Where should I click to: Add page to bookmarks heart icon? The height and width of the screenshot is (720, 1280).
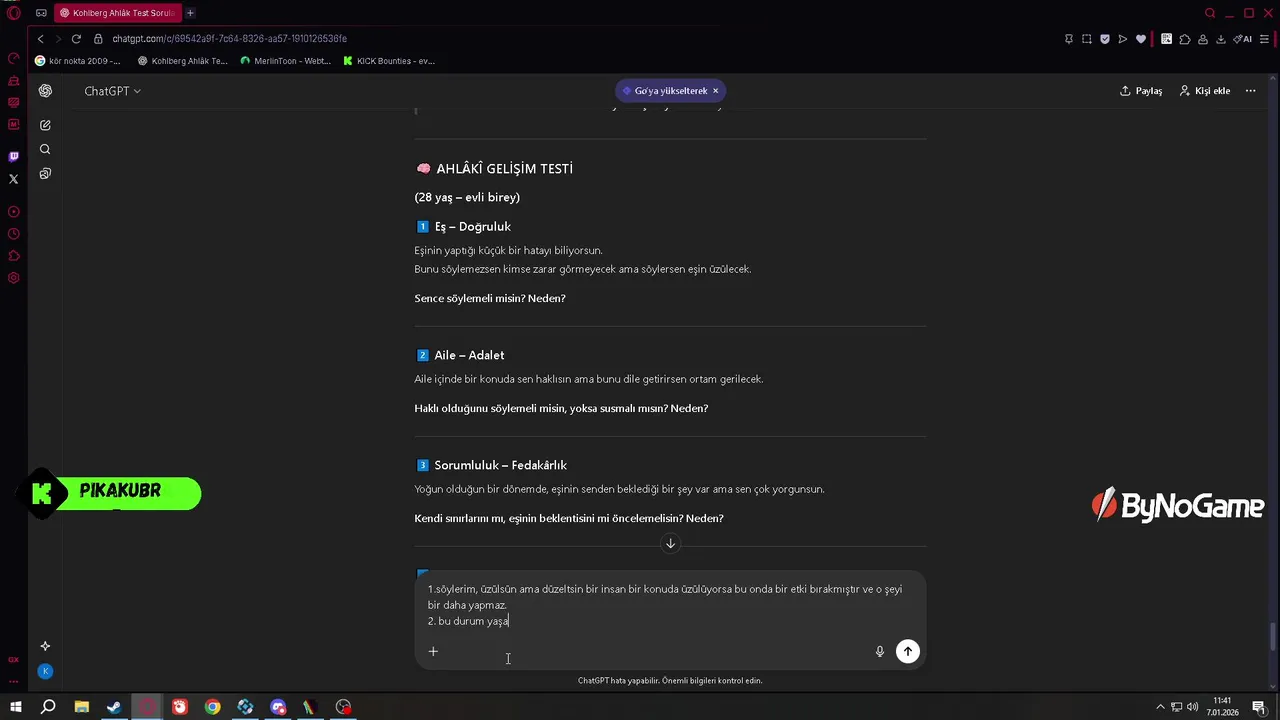[x=1141, y=39]
